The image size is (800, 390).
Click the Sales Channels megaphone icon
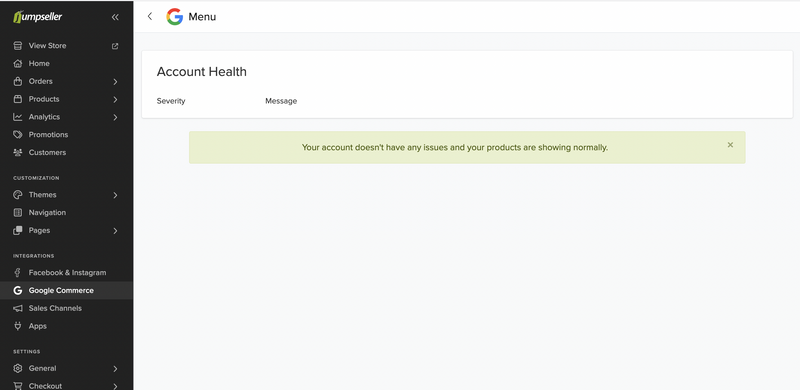pyautogui.click(x=18, y=308)
